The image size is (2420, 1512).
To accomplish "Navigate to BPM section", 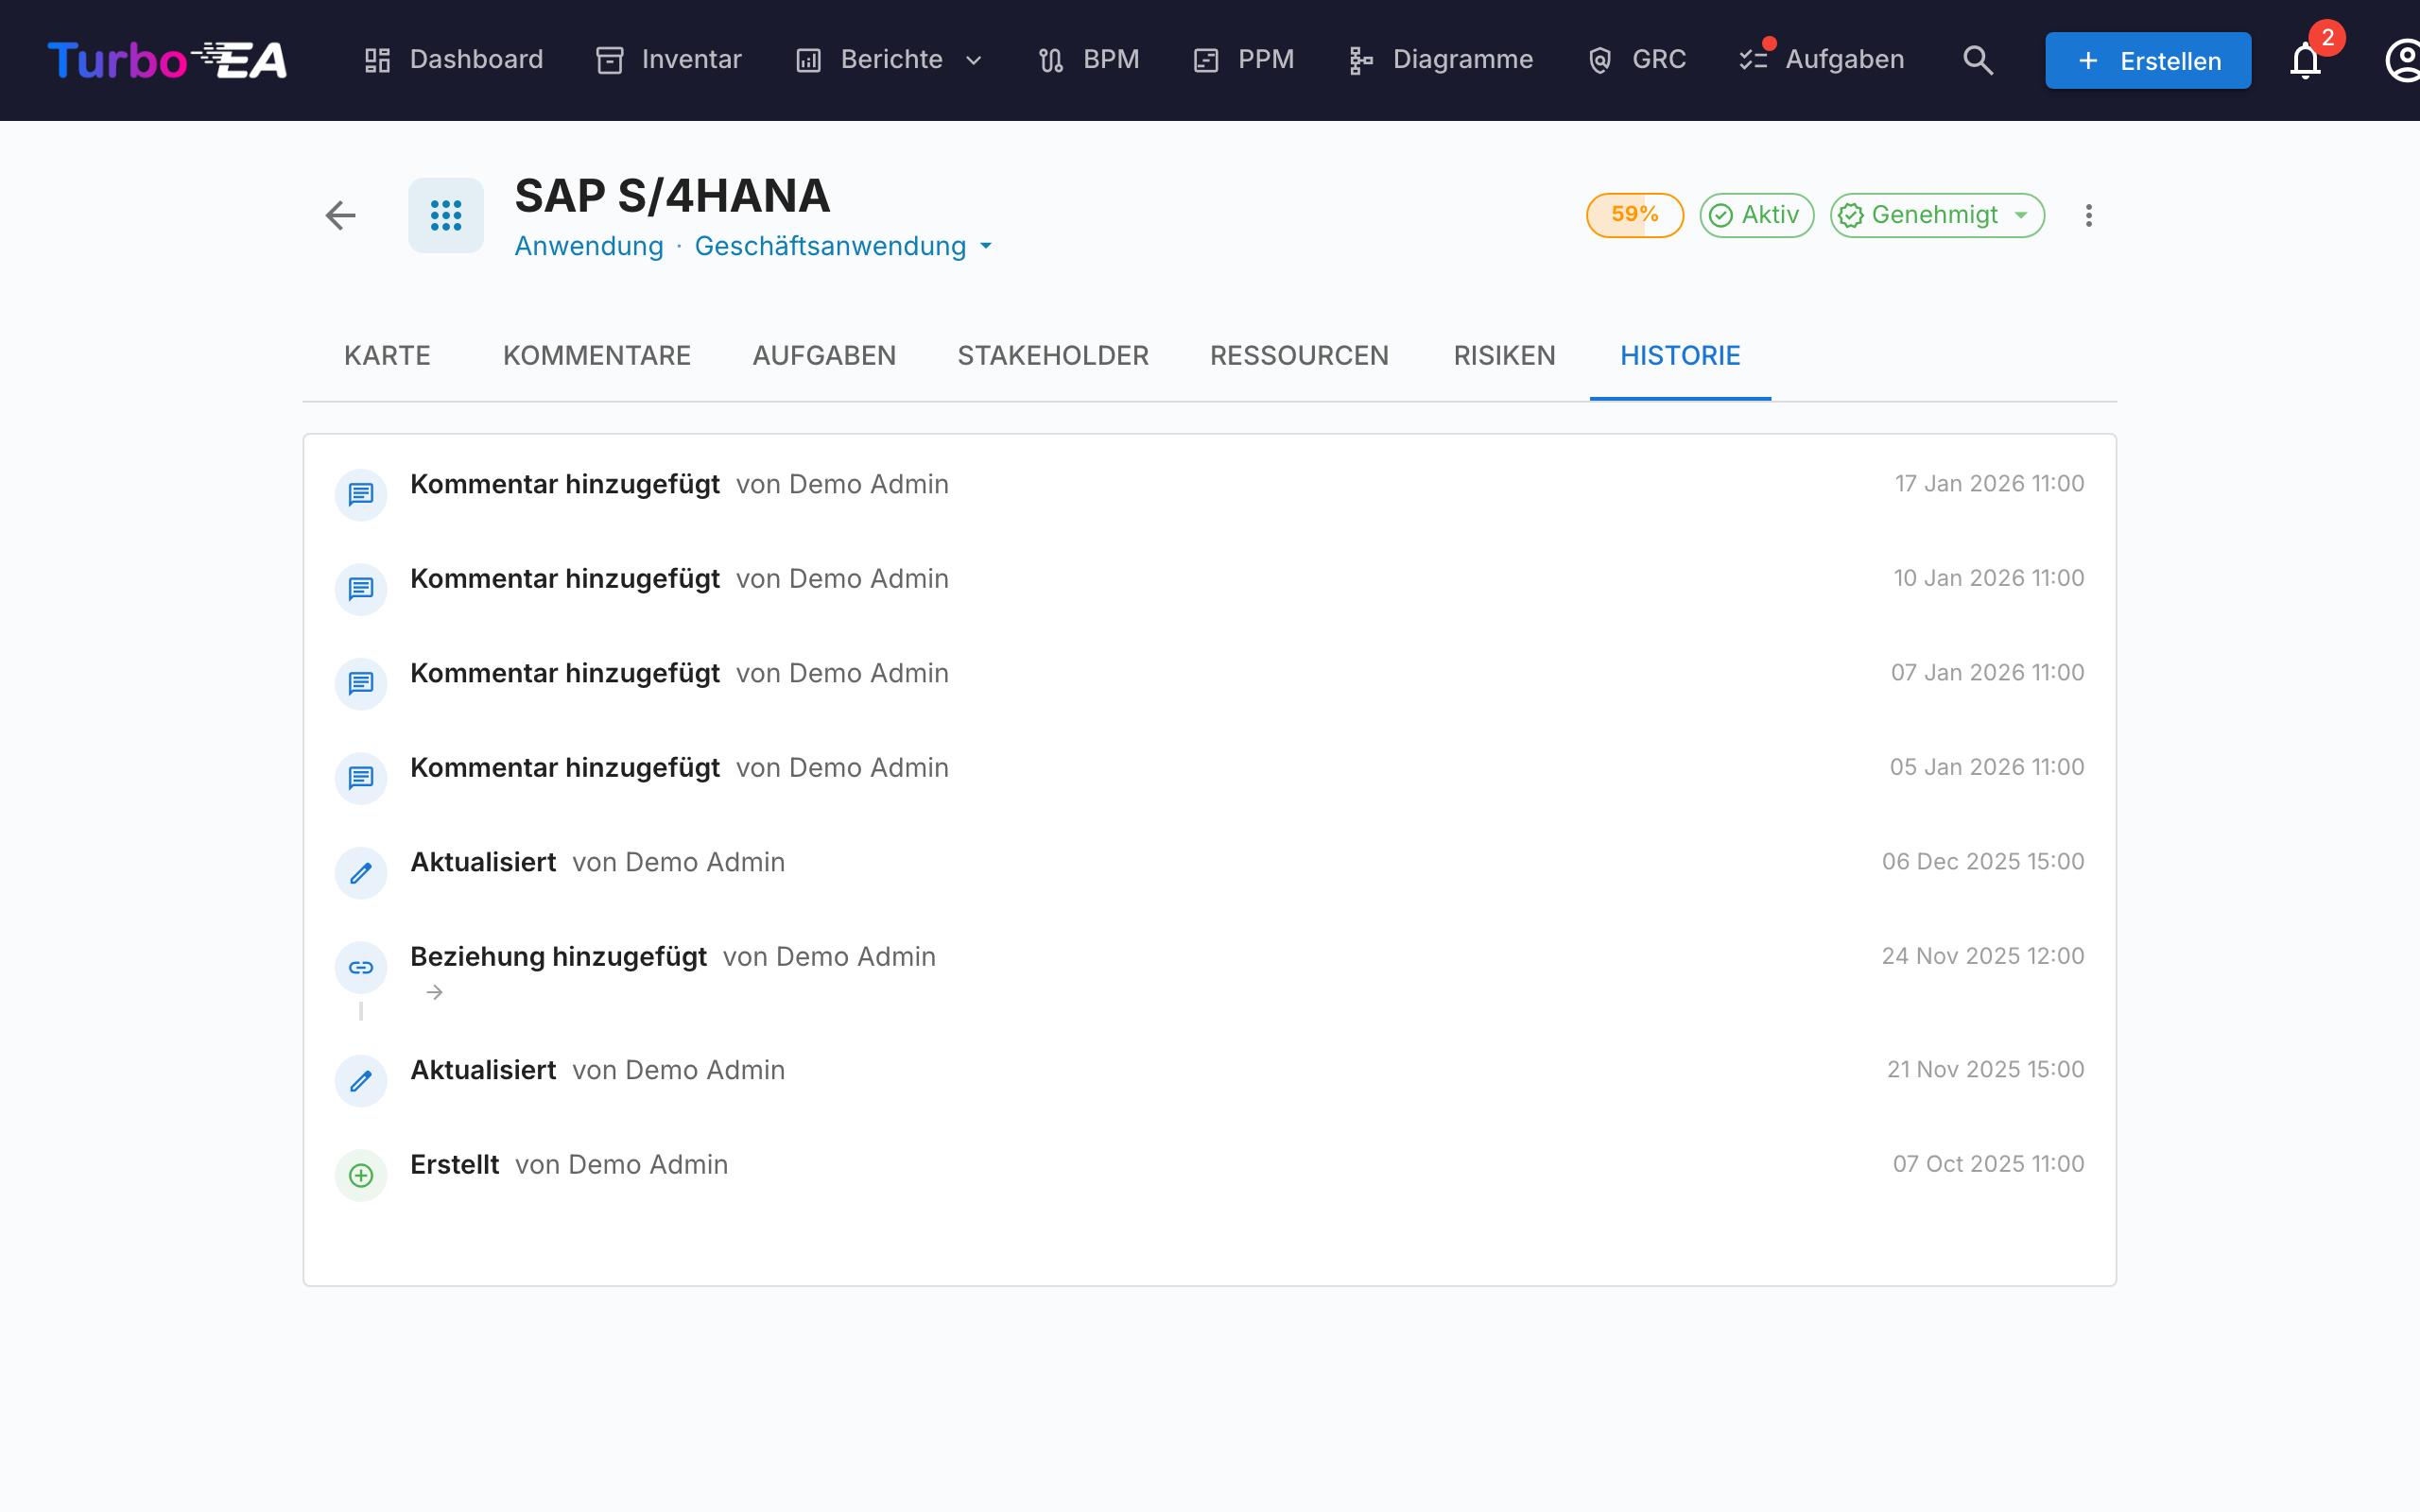I will (1089, 60).
